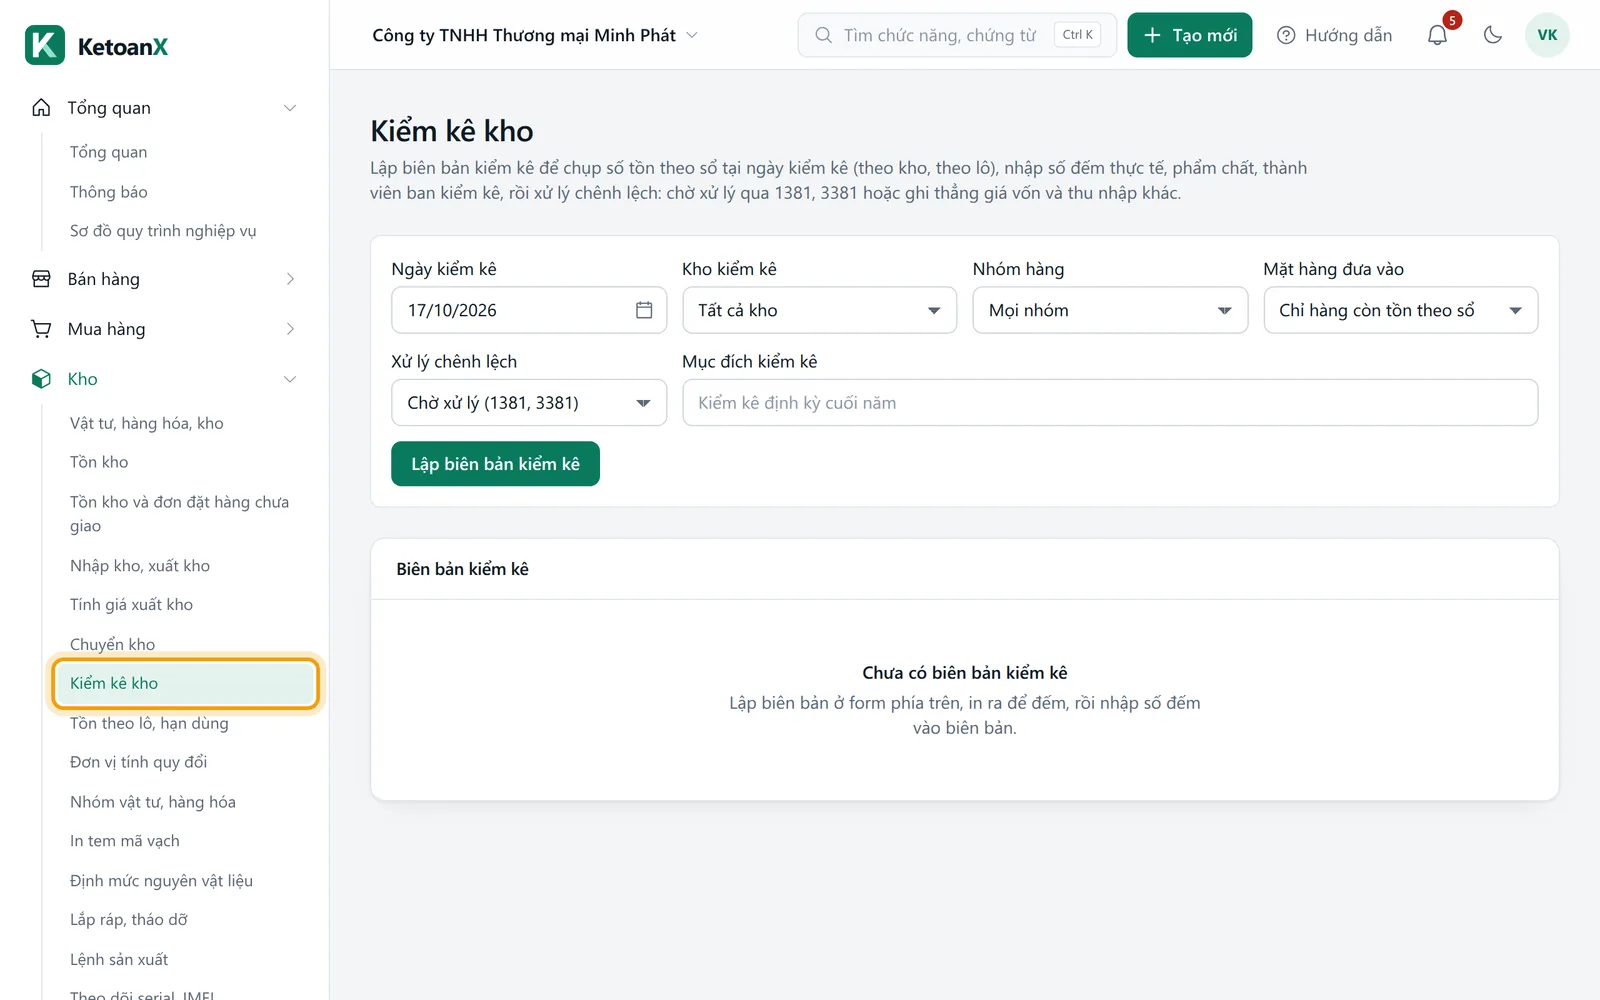Click the Mục đích kiểm kê field
The height and width of the screenshot is (1000, 1600).
1110,403
